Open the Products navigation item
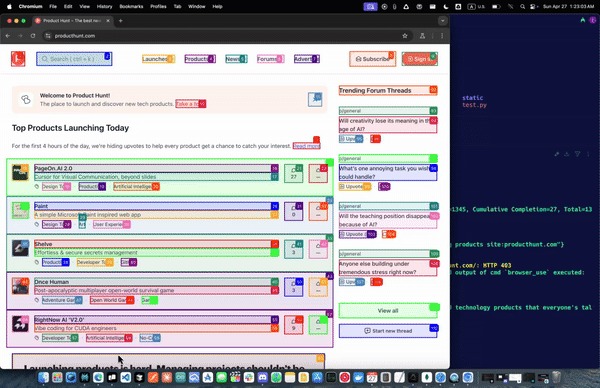600x388 pixels. click(x=200, y=59)
